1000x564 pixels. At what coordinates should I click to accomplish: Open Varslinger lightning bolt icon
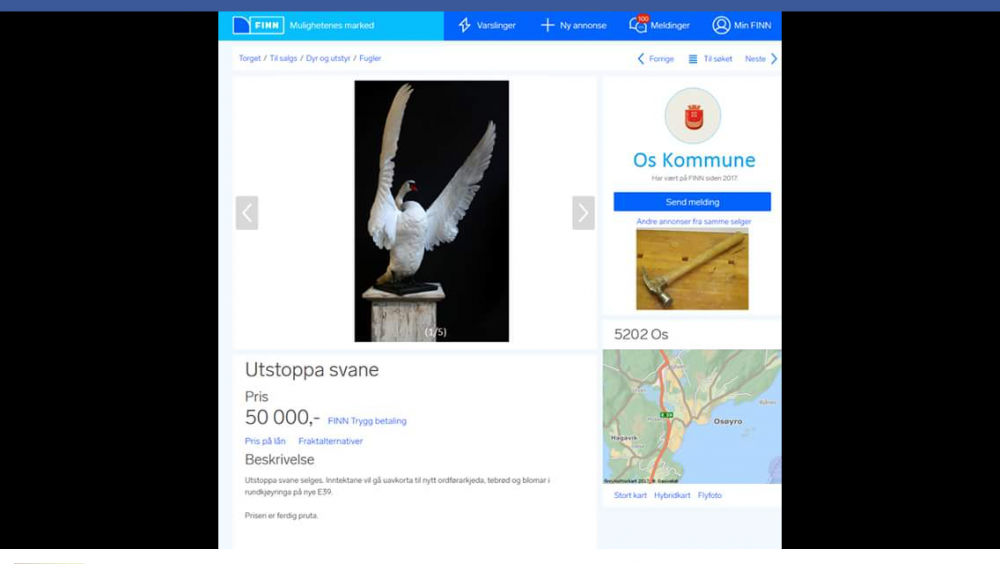coord(464,26)
